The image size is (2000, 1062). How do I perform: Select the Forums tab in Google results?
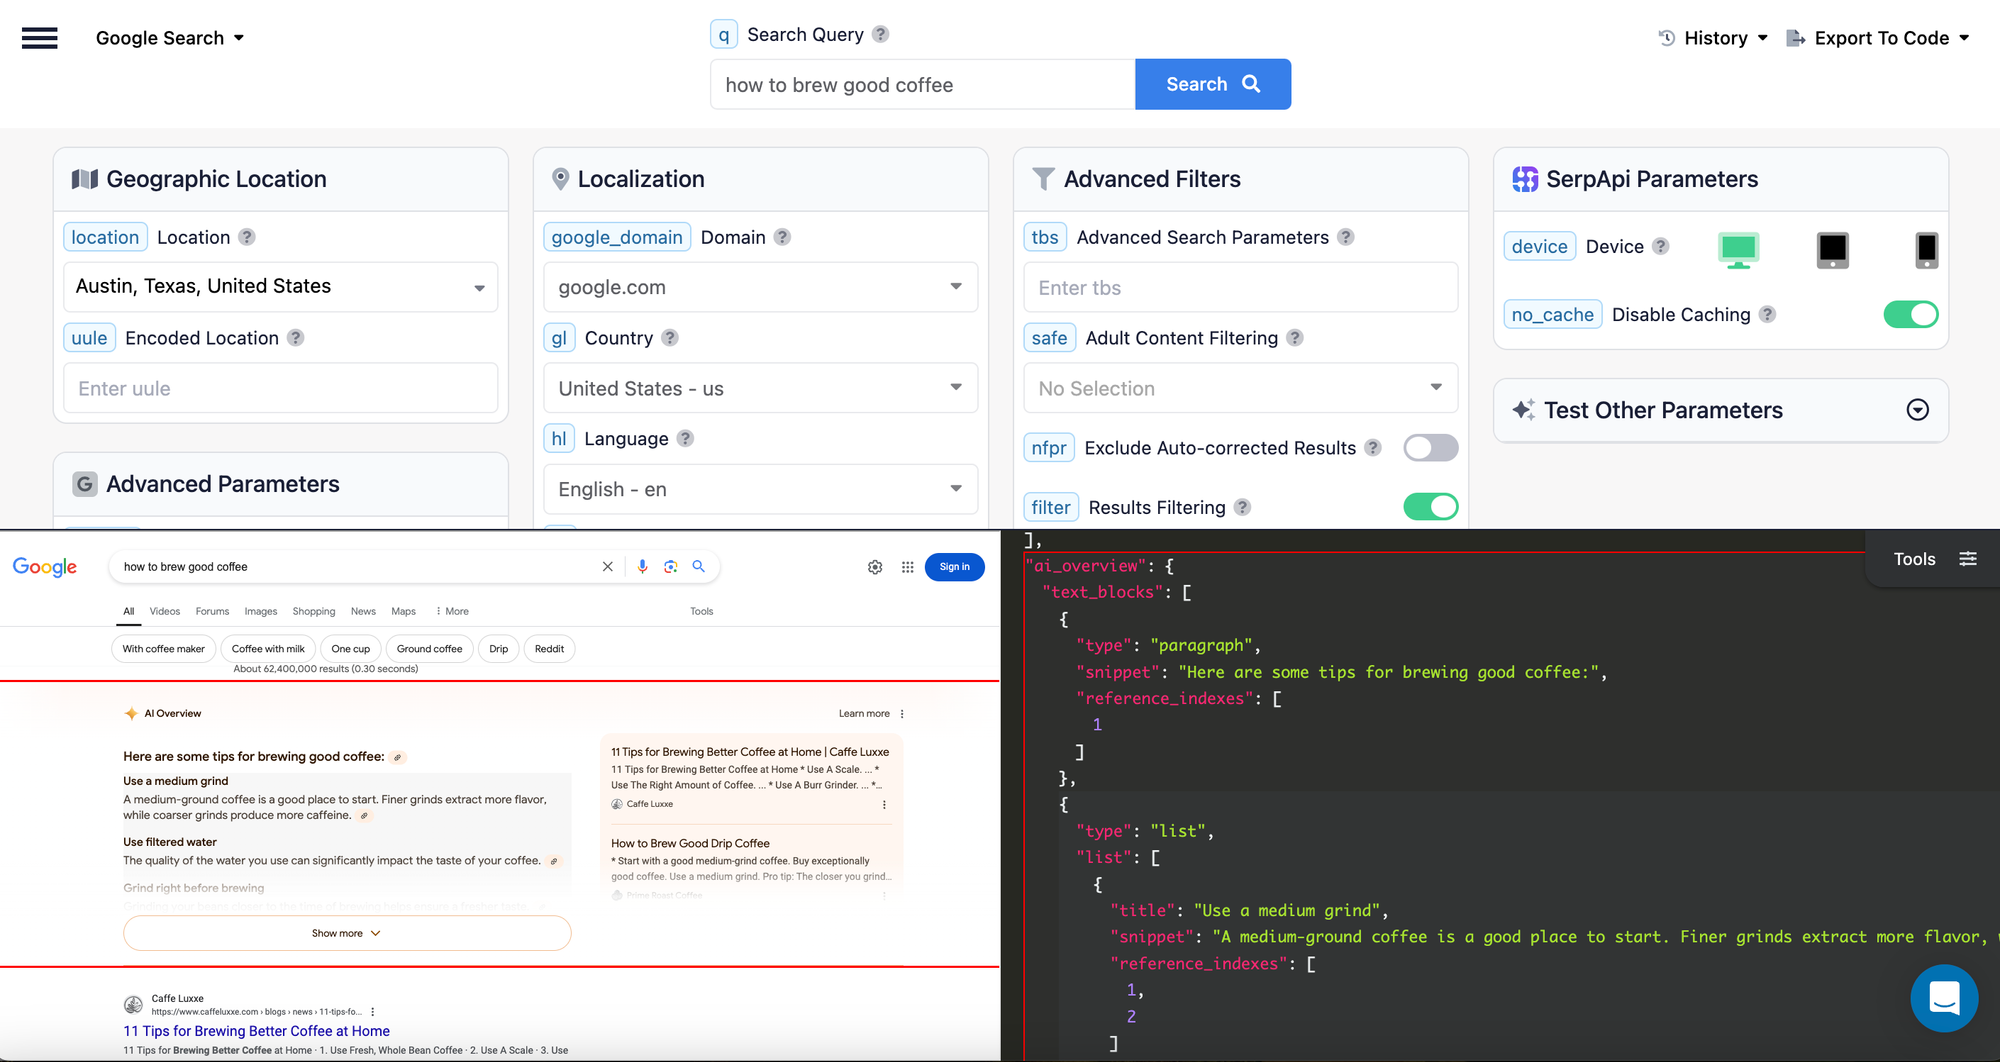tap(212, 611)
